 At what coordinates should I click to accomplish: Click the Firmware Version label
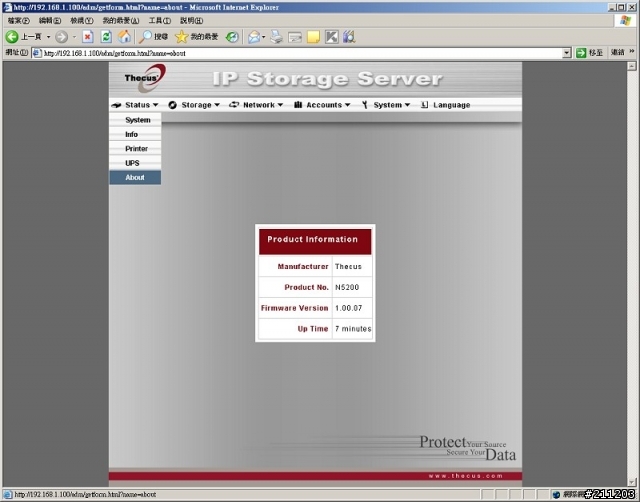tap(294, 308)
